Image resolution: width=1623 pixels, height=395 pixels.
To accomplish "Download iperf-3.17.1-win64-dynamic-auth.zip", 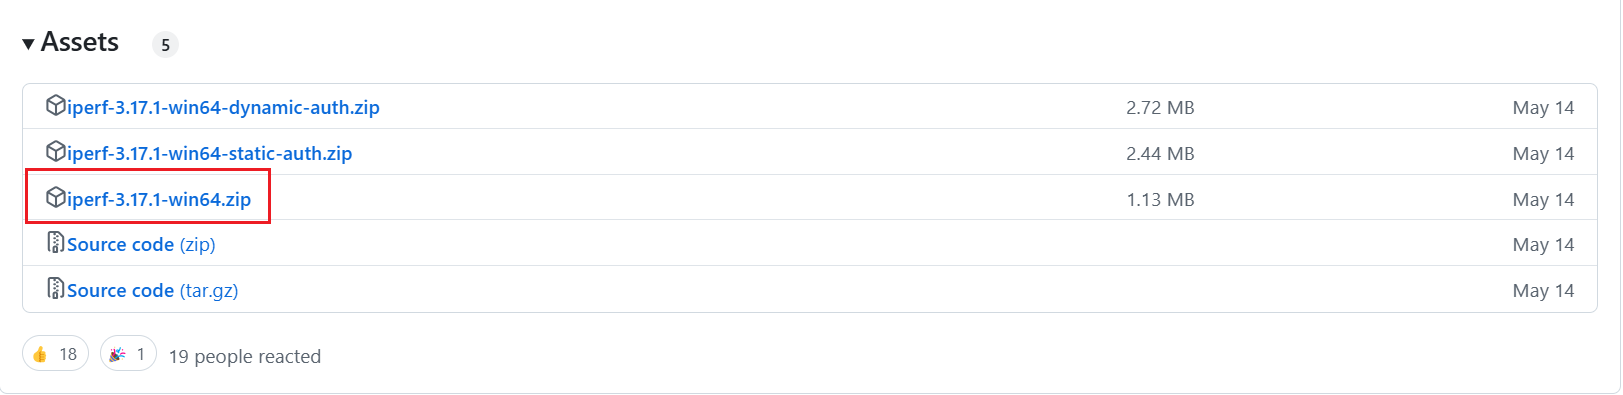I will [x=223, y=107].
